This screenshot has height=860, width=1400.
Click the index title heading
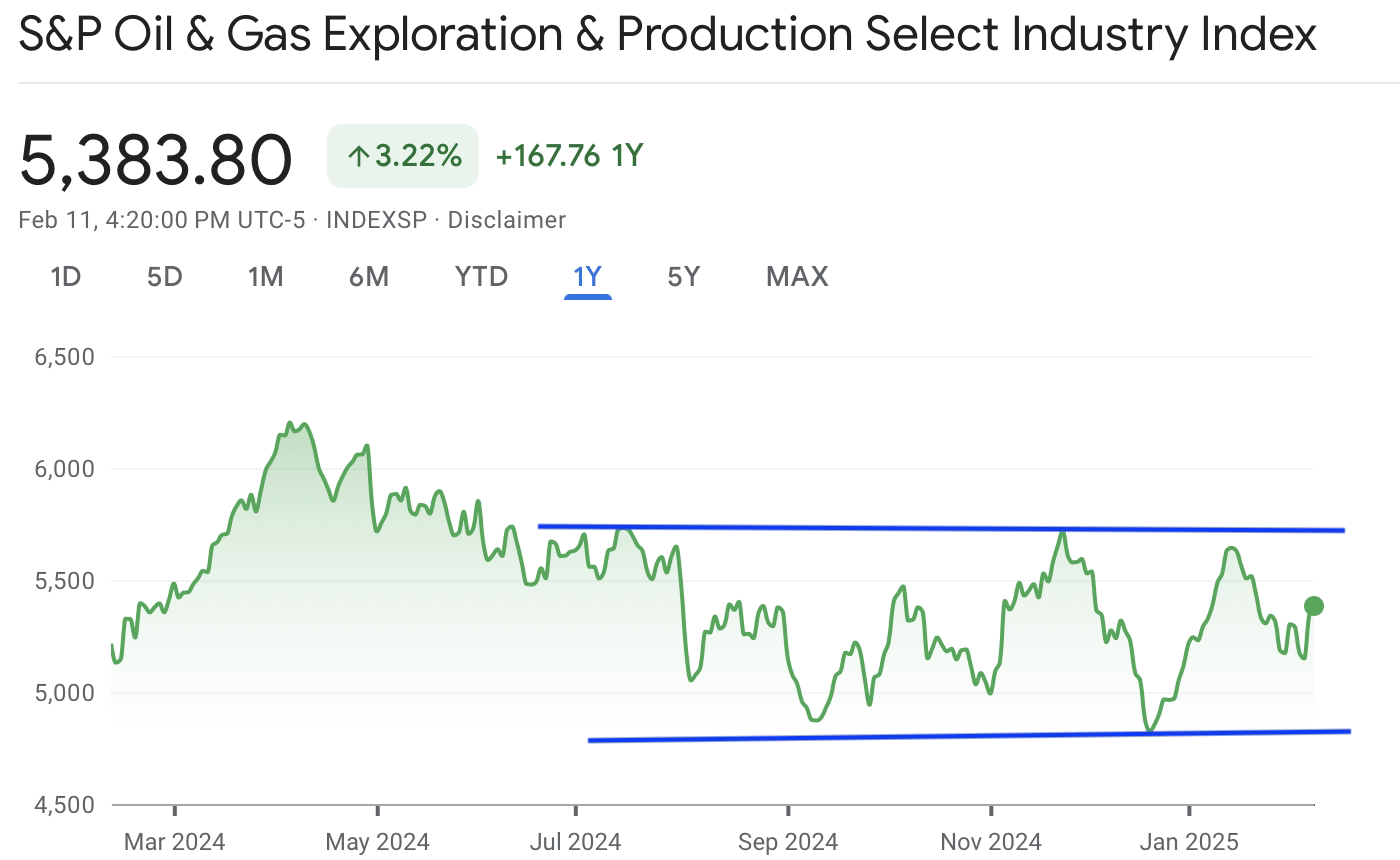pyautogui.click(x=668, y=35)
